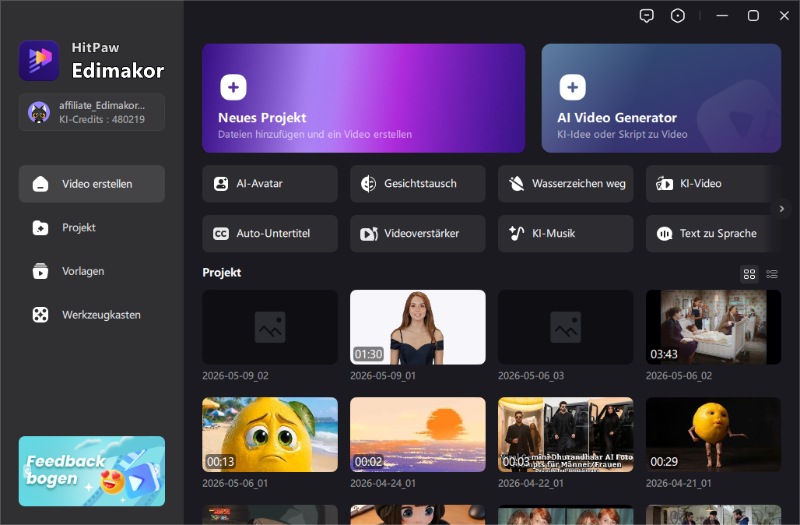Click the plus icon on Neues Projekt
800x525 pixels.
(x=233, y=87)
